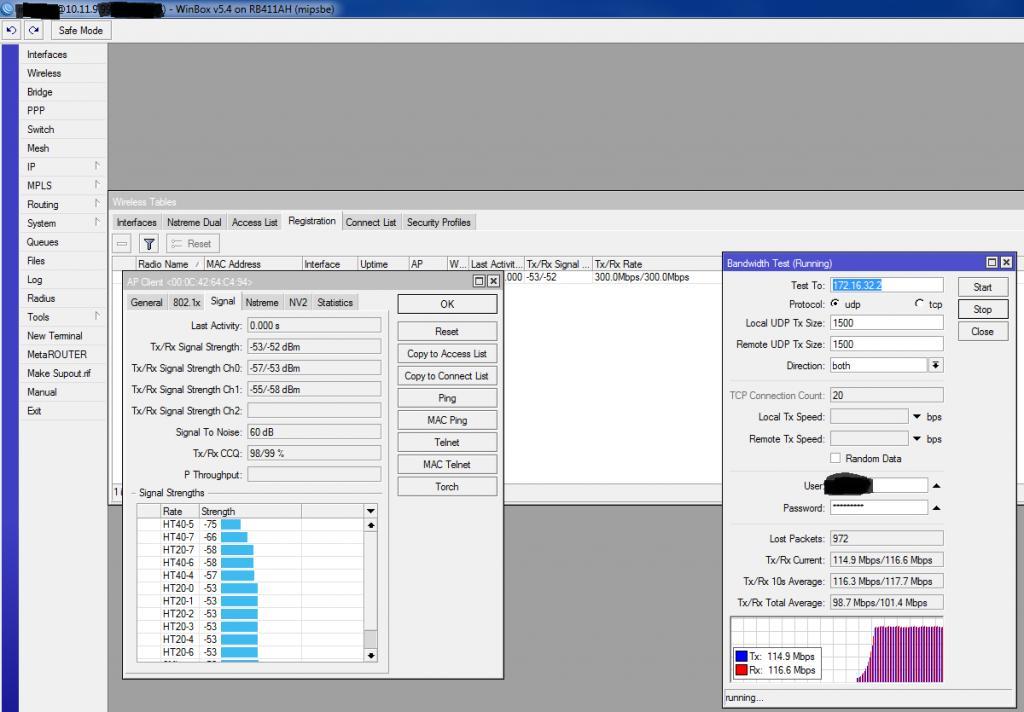Stop the running bandwidth test
Image resolution: width=1024 pixels, height=712 pixels.
982,309
